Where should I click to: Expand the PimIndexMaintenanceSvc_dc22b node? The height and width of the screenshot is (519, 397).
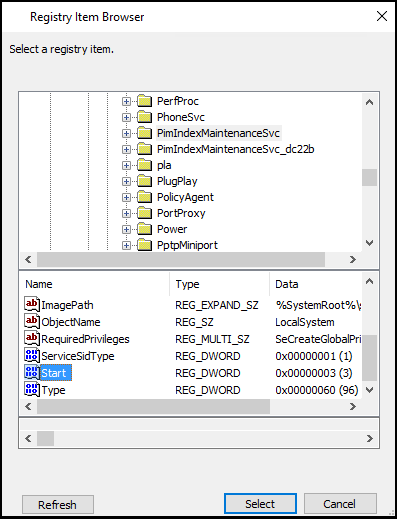coord(126,149)
